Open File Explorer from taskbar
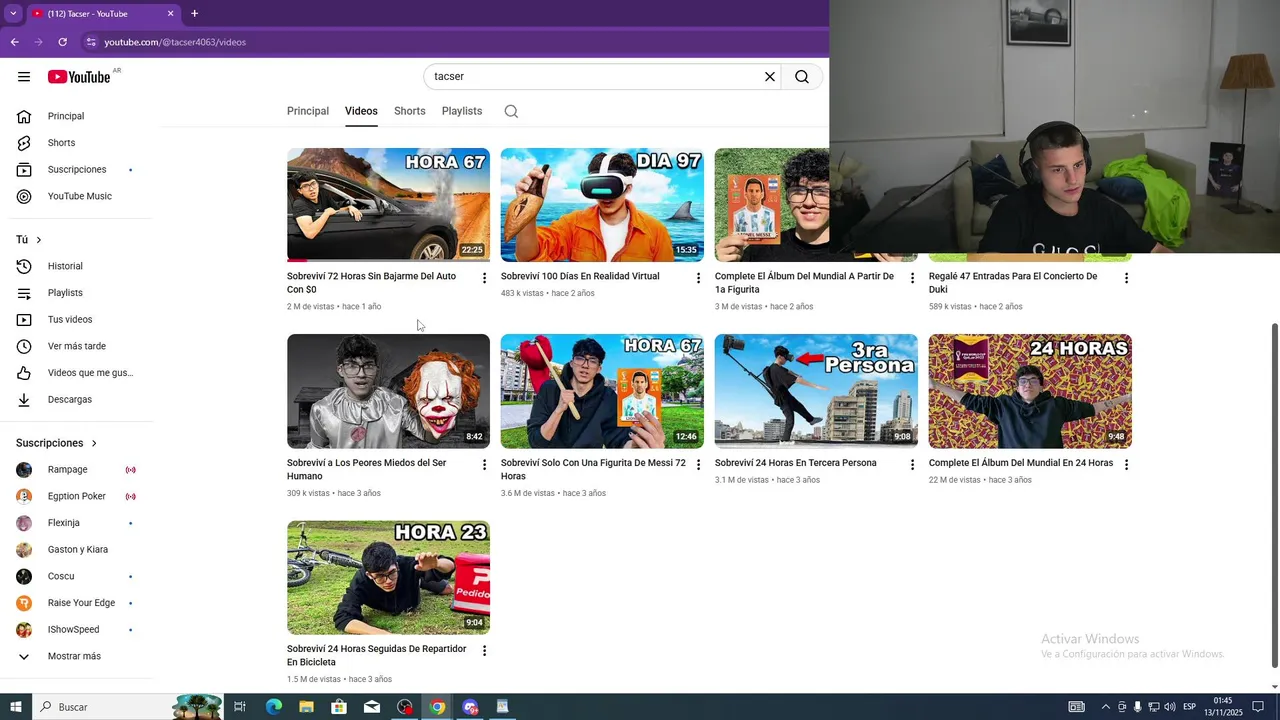This screenshot has height=720, width=1280. click(306, 707)
